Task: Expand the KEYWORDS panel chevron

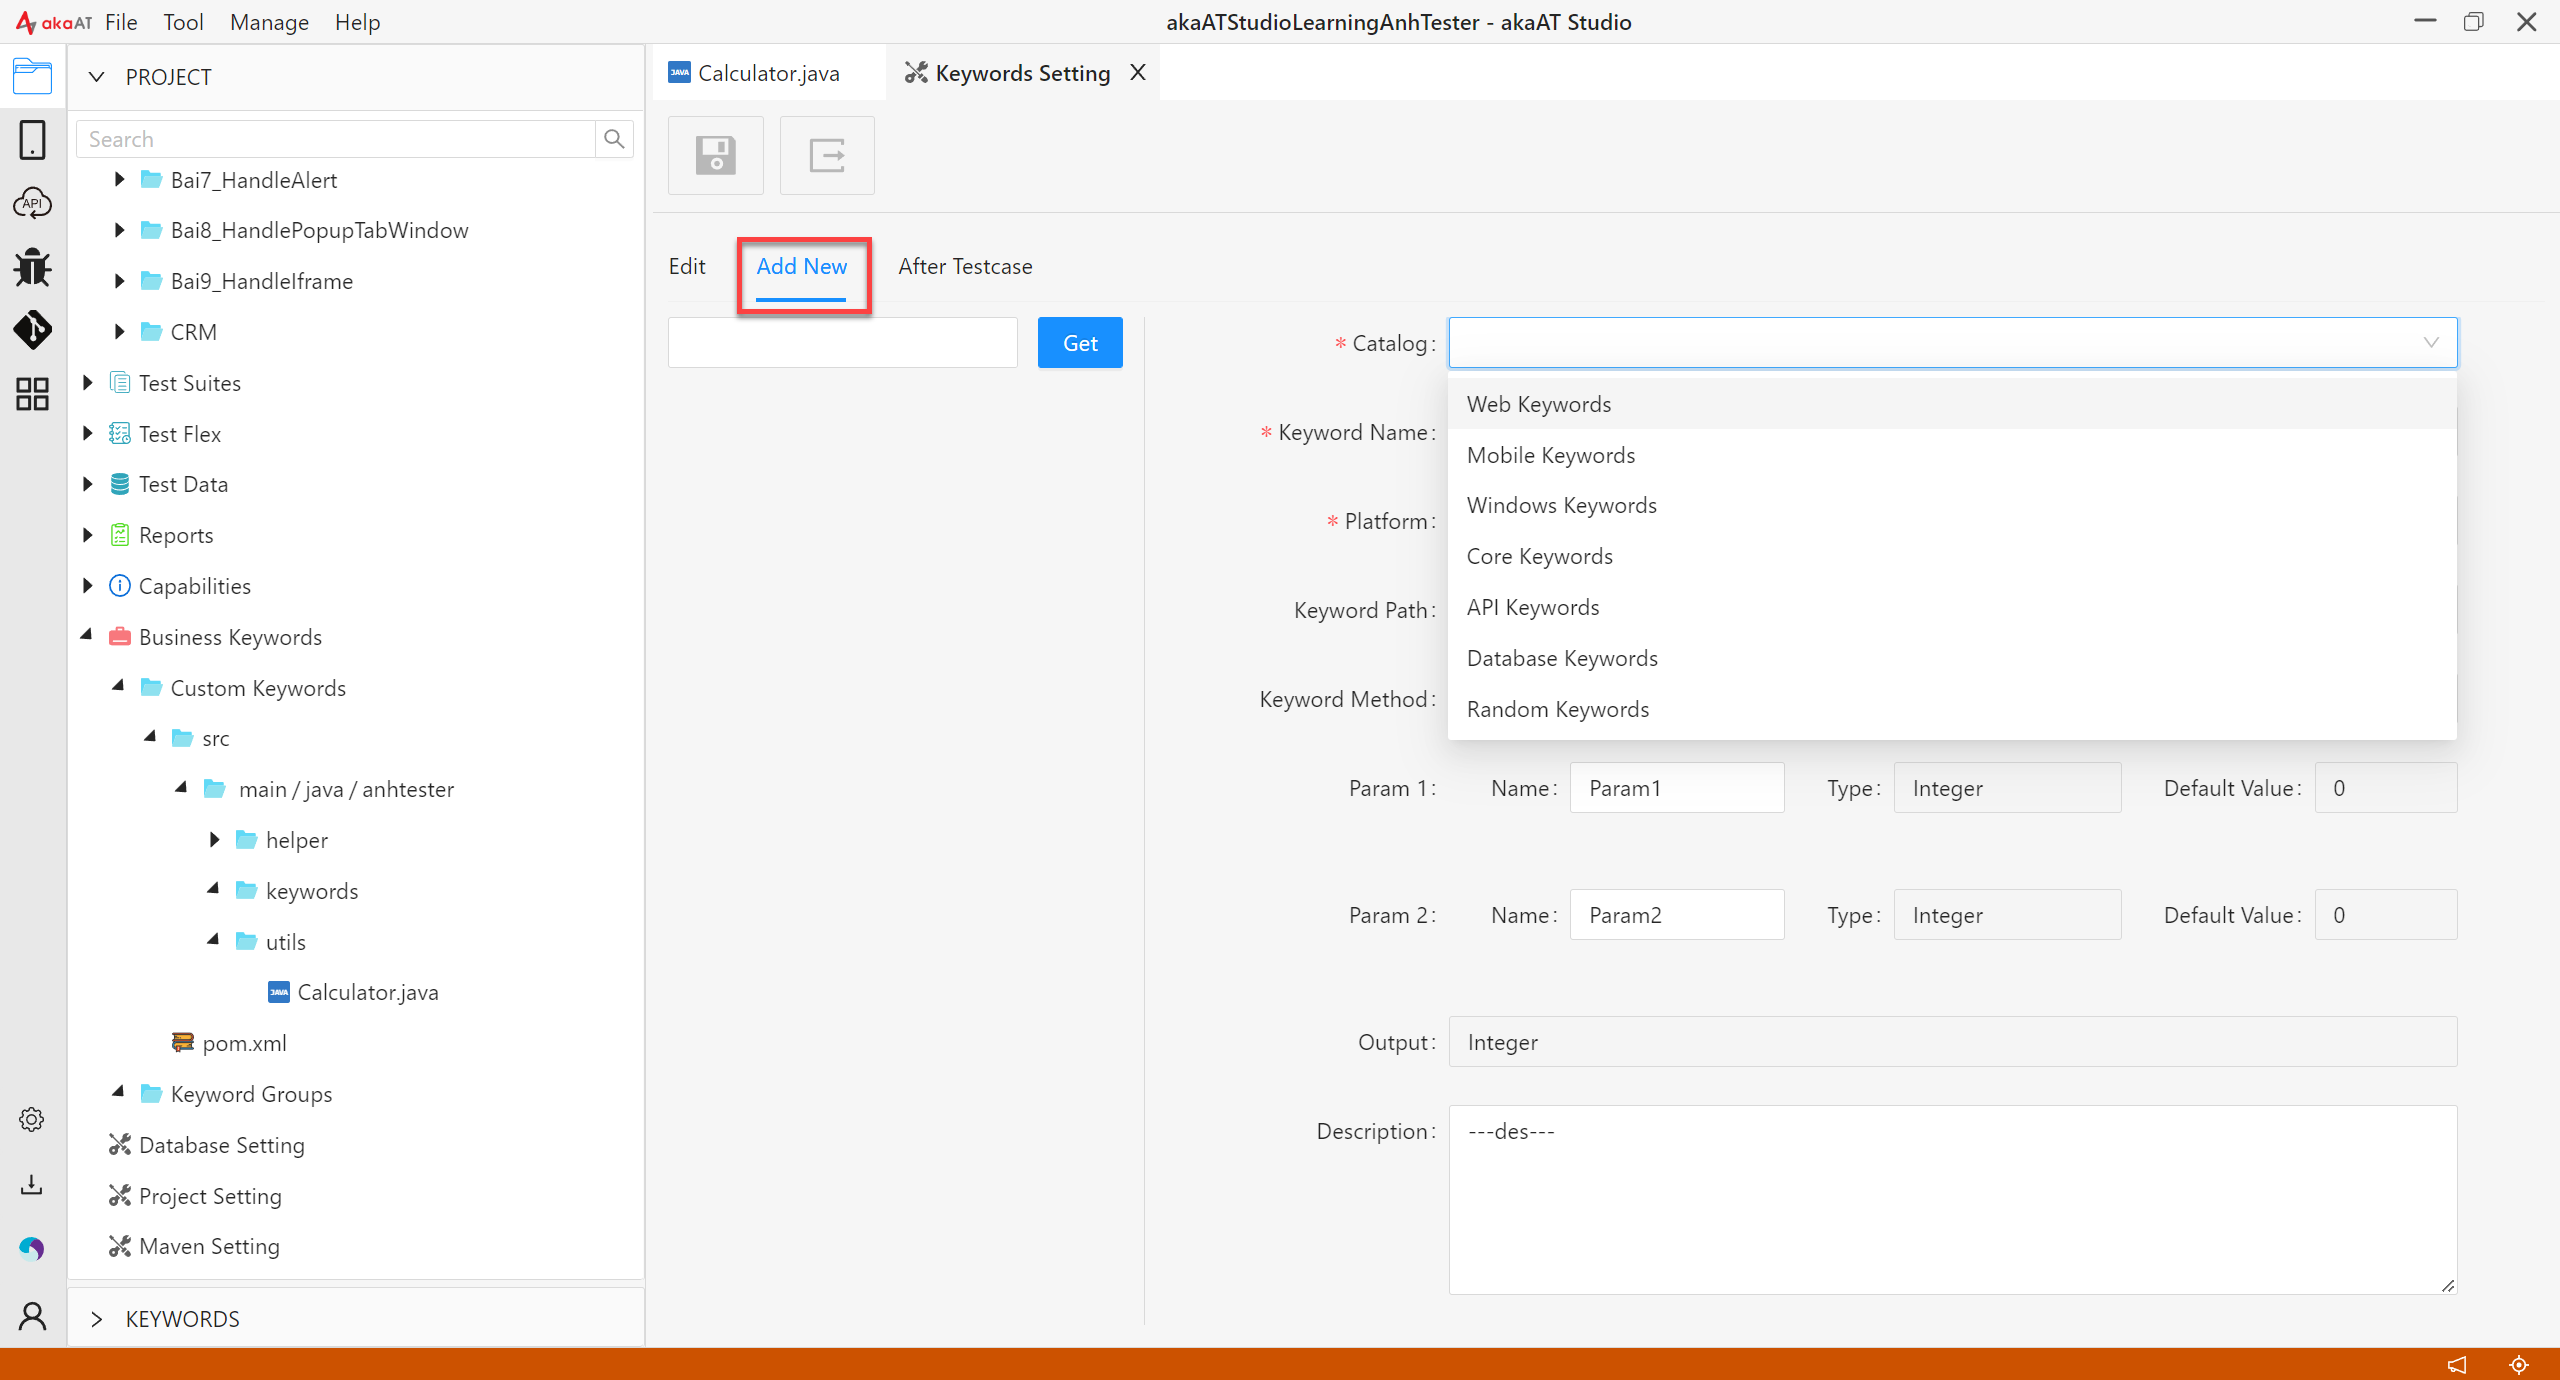Action: coord(97,1319)
